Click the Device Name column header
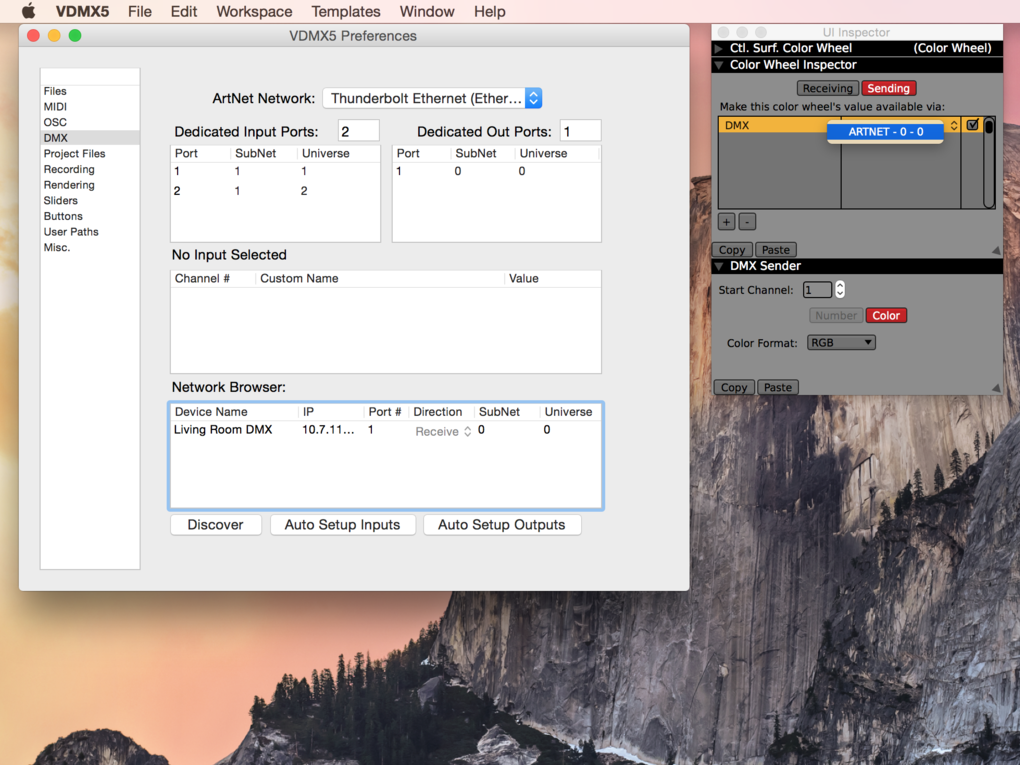This screenshot has width=1020, height=765. point(234,412)
